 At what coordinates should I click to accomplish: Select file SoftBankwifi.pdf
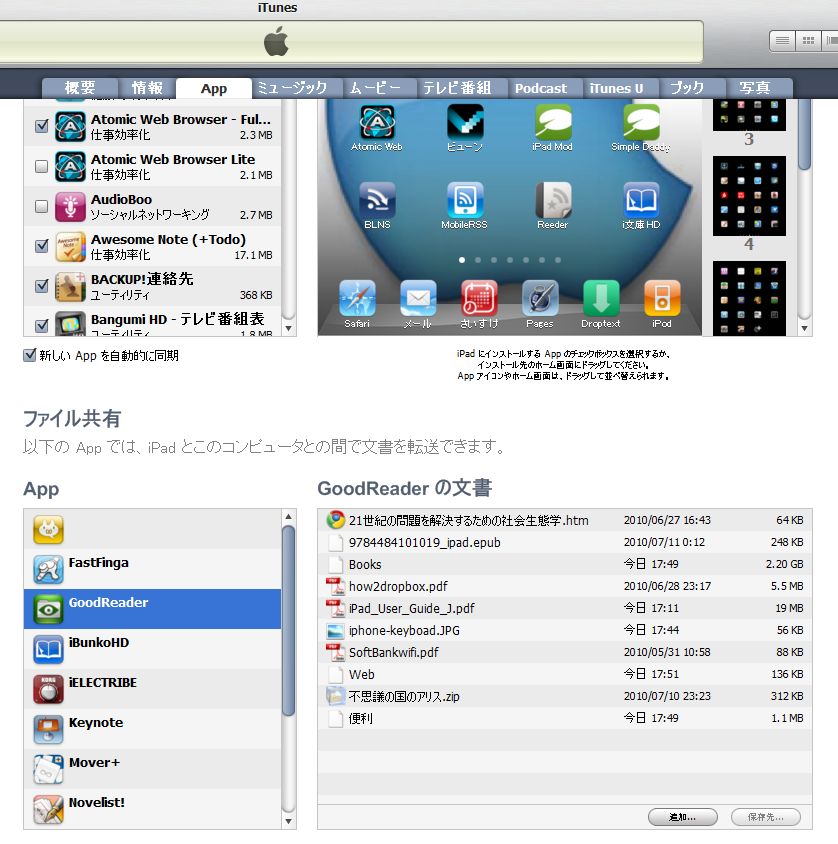click(565, 652)
